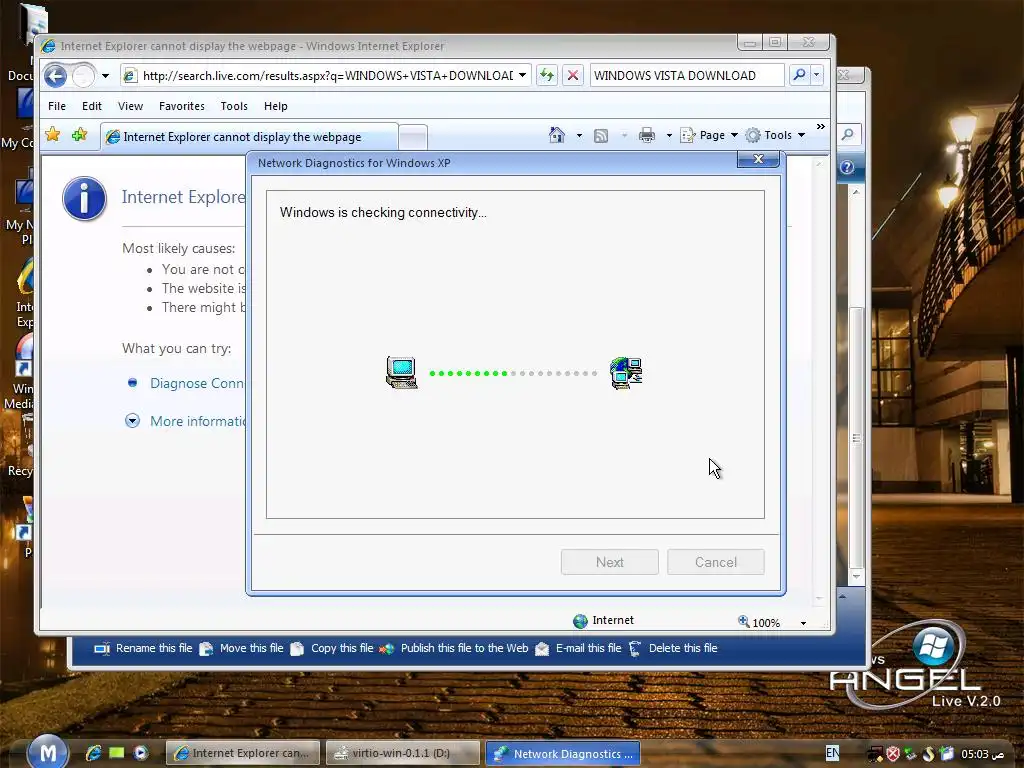Click the disabled Next button
The height and width of the screenshot is (768, 1024).
point(609,562)
